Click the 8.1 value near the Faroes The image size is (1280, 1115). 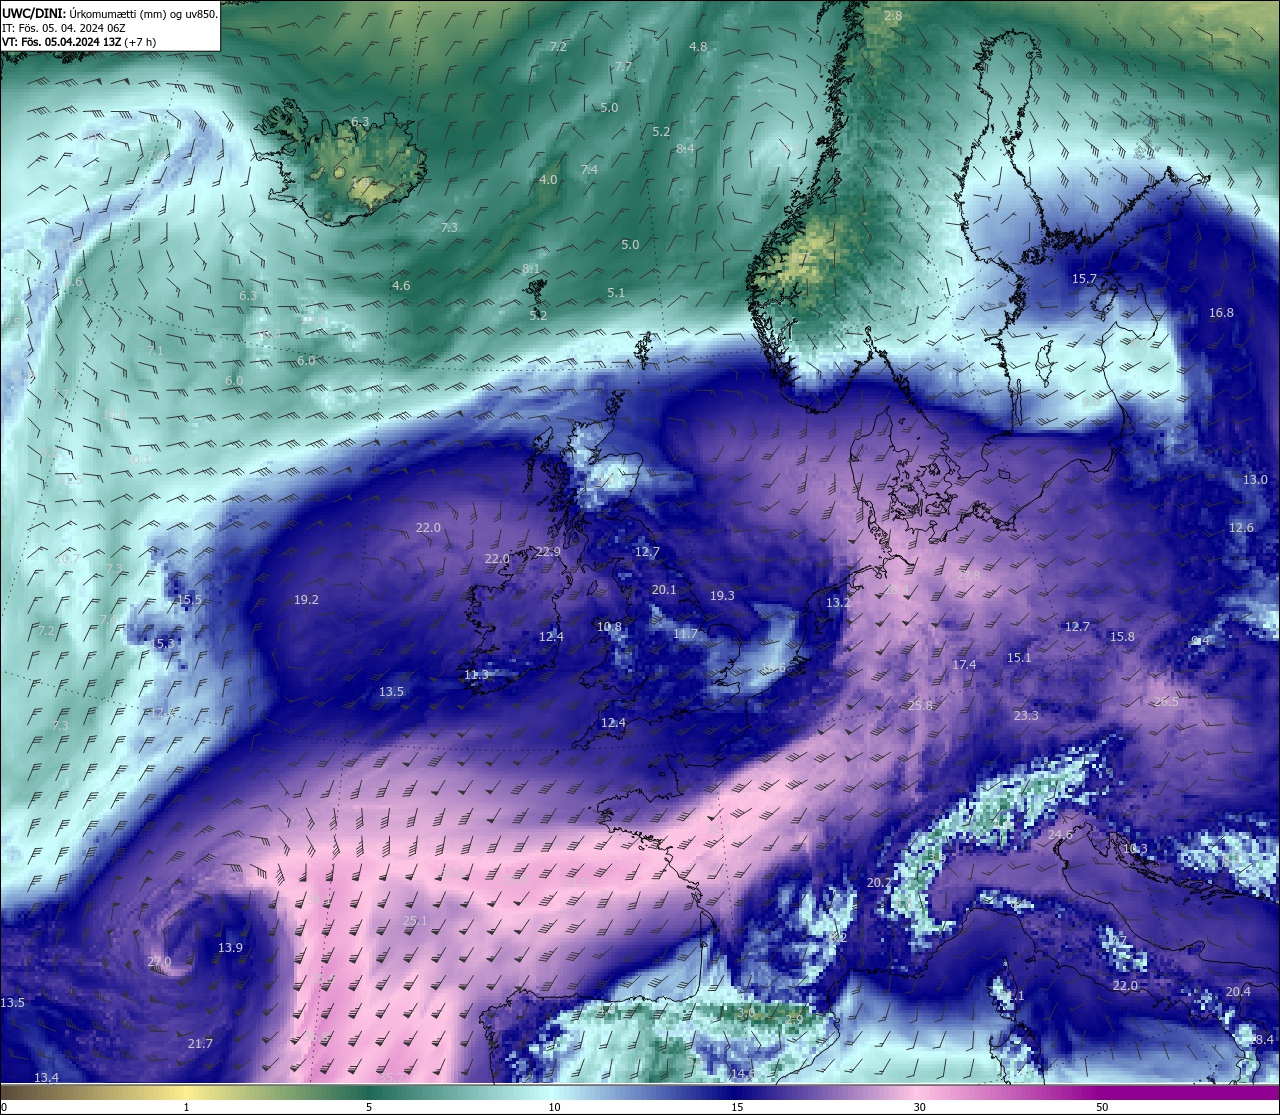coord(531,269)
